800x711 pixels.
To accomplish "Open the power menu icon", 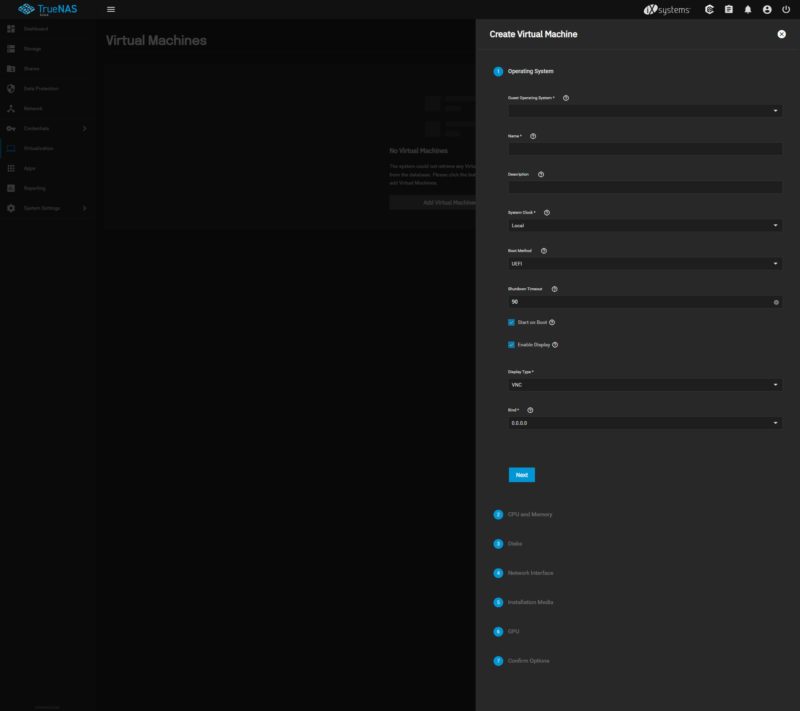I will (785, 9).
